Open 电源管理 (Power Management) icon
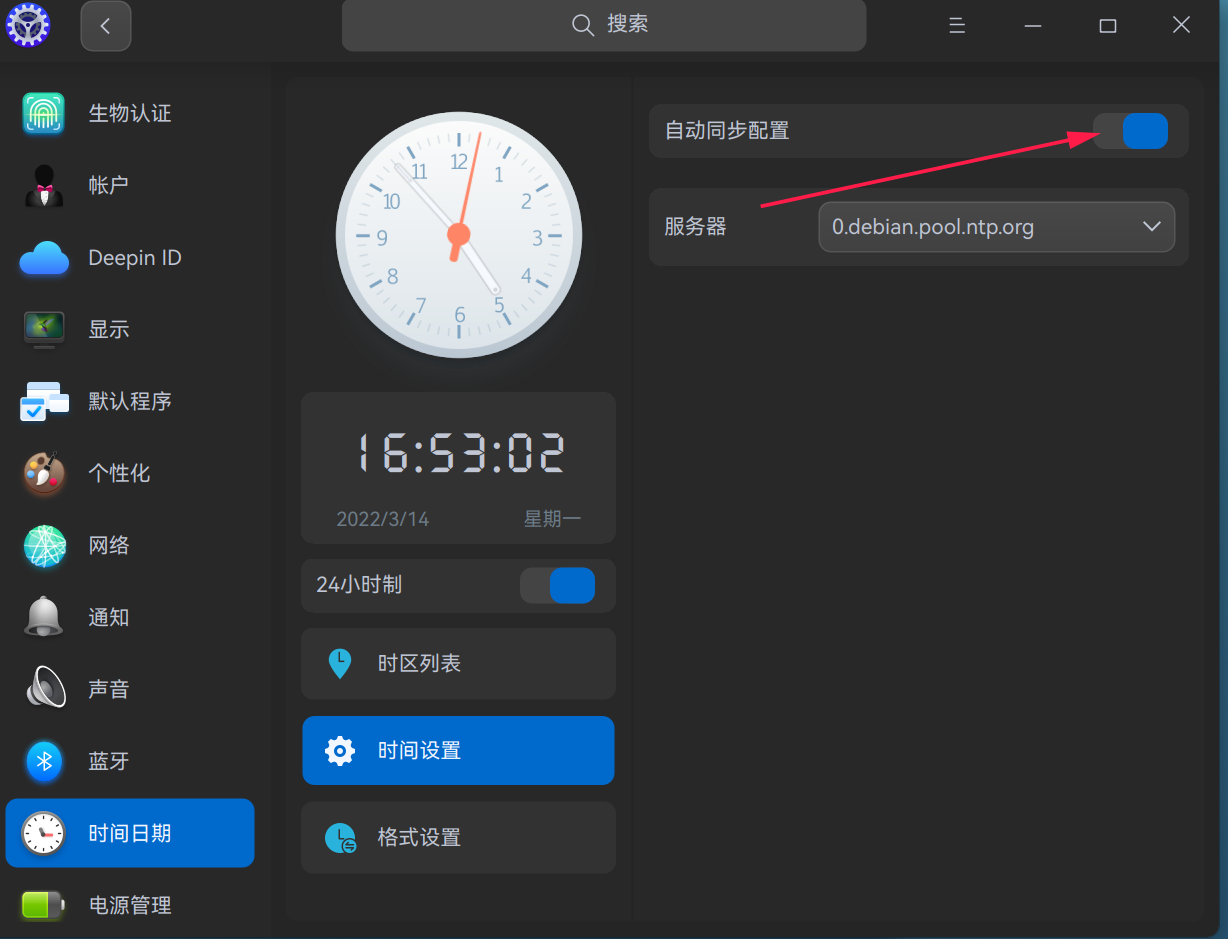1228x939 pixels. (43, 905)
